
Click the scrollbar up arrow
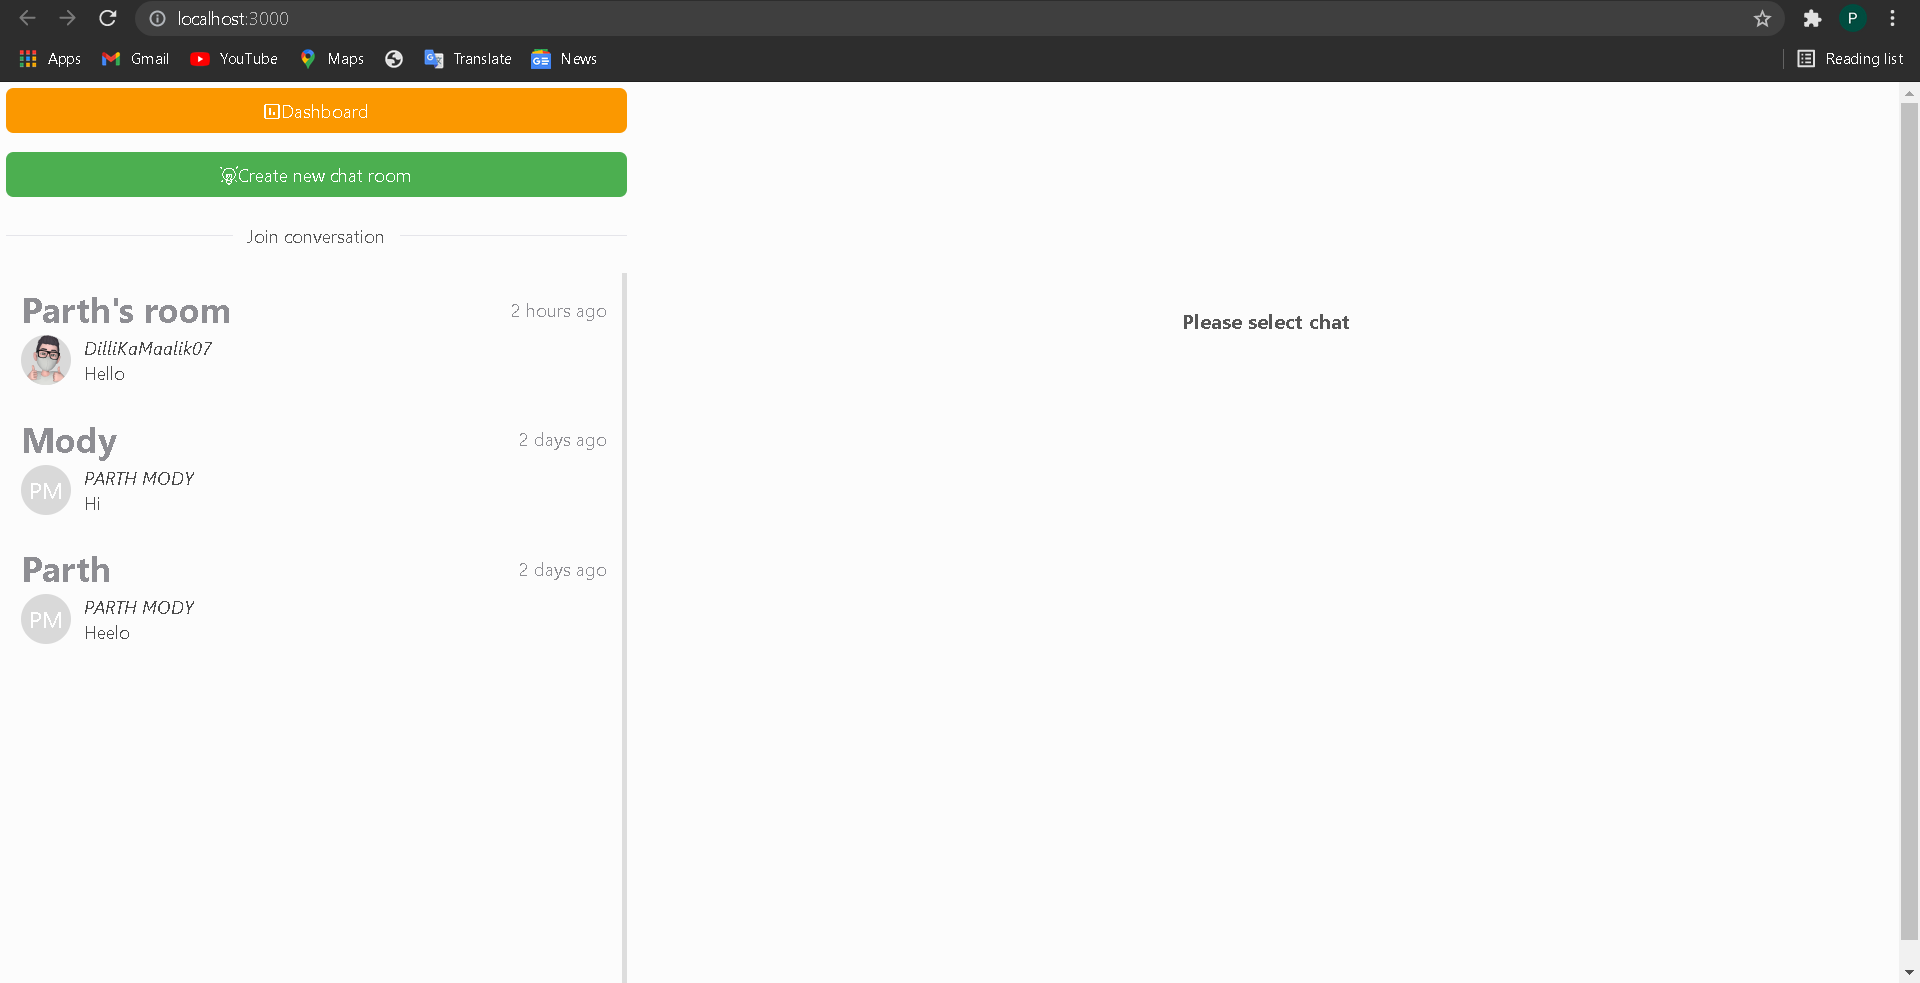[1909, 92]
